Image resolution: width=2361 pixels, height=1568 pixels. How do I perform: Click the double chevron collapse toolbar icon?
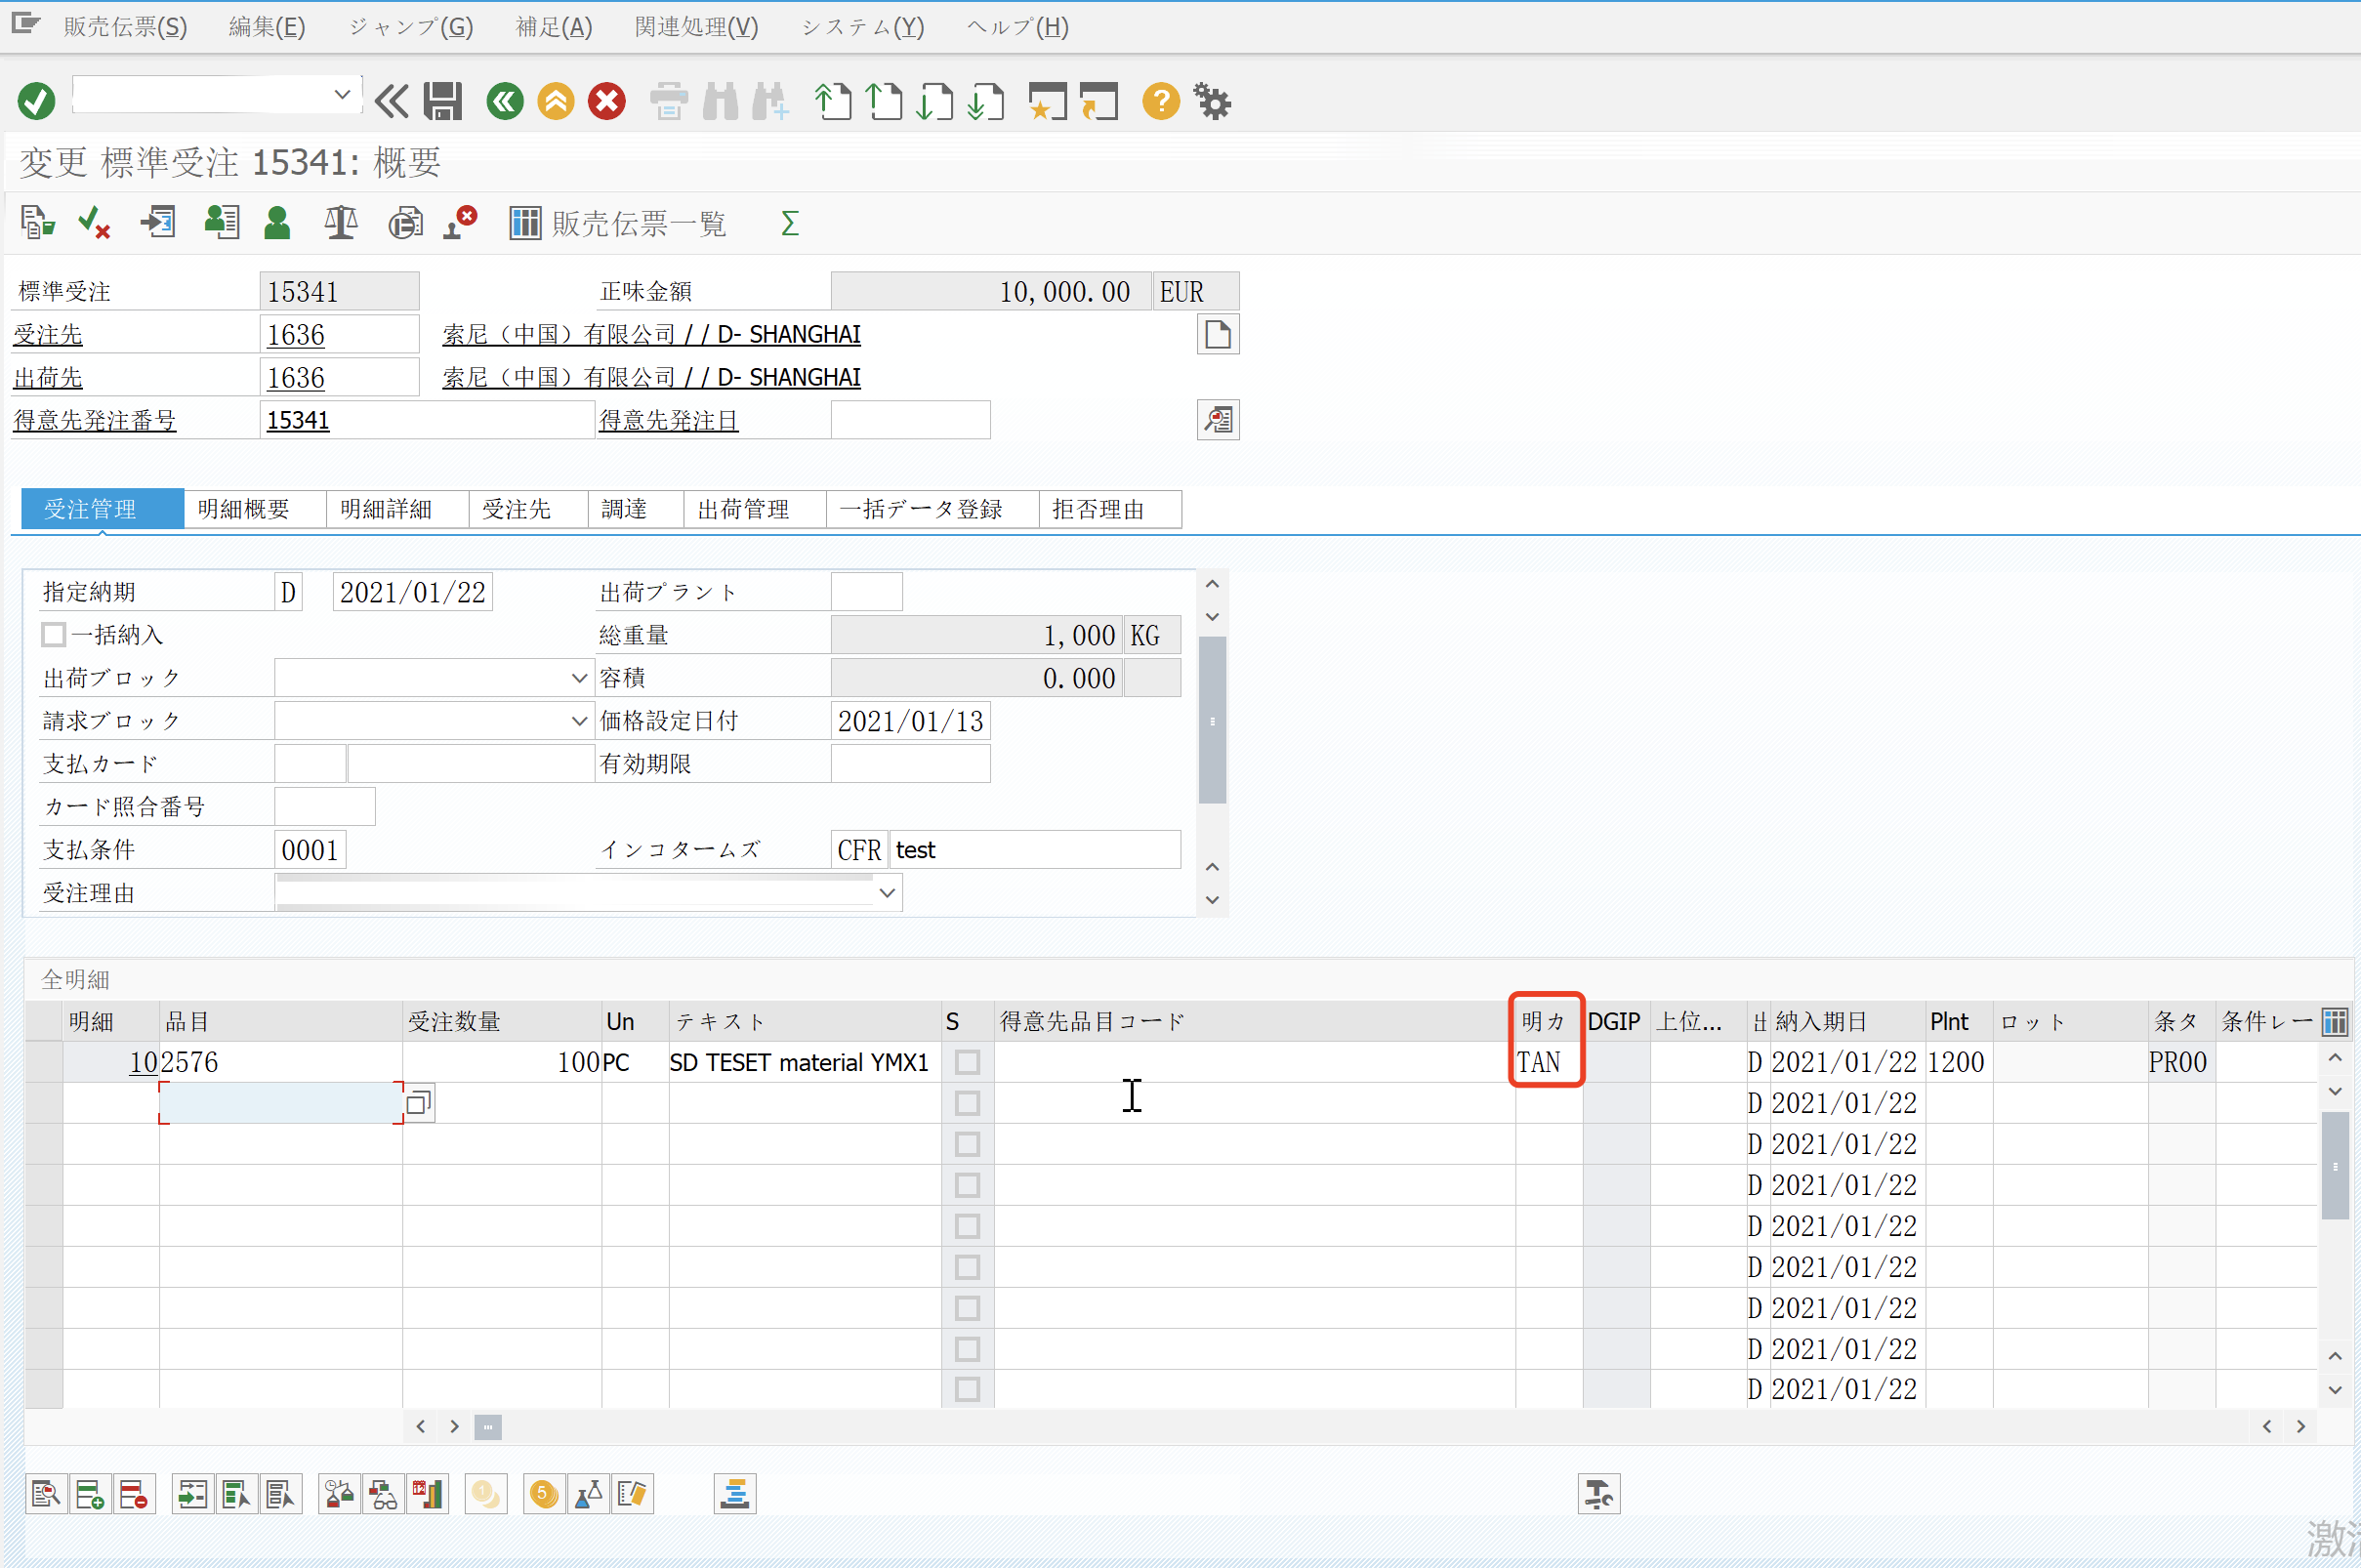click(391, 101)
